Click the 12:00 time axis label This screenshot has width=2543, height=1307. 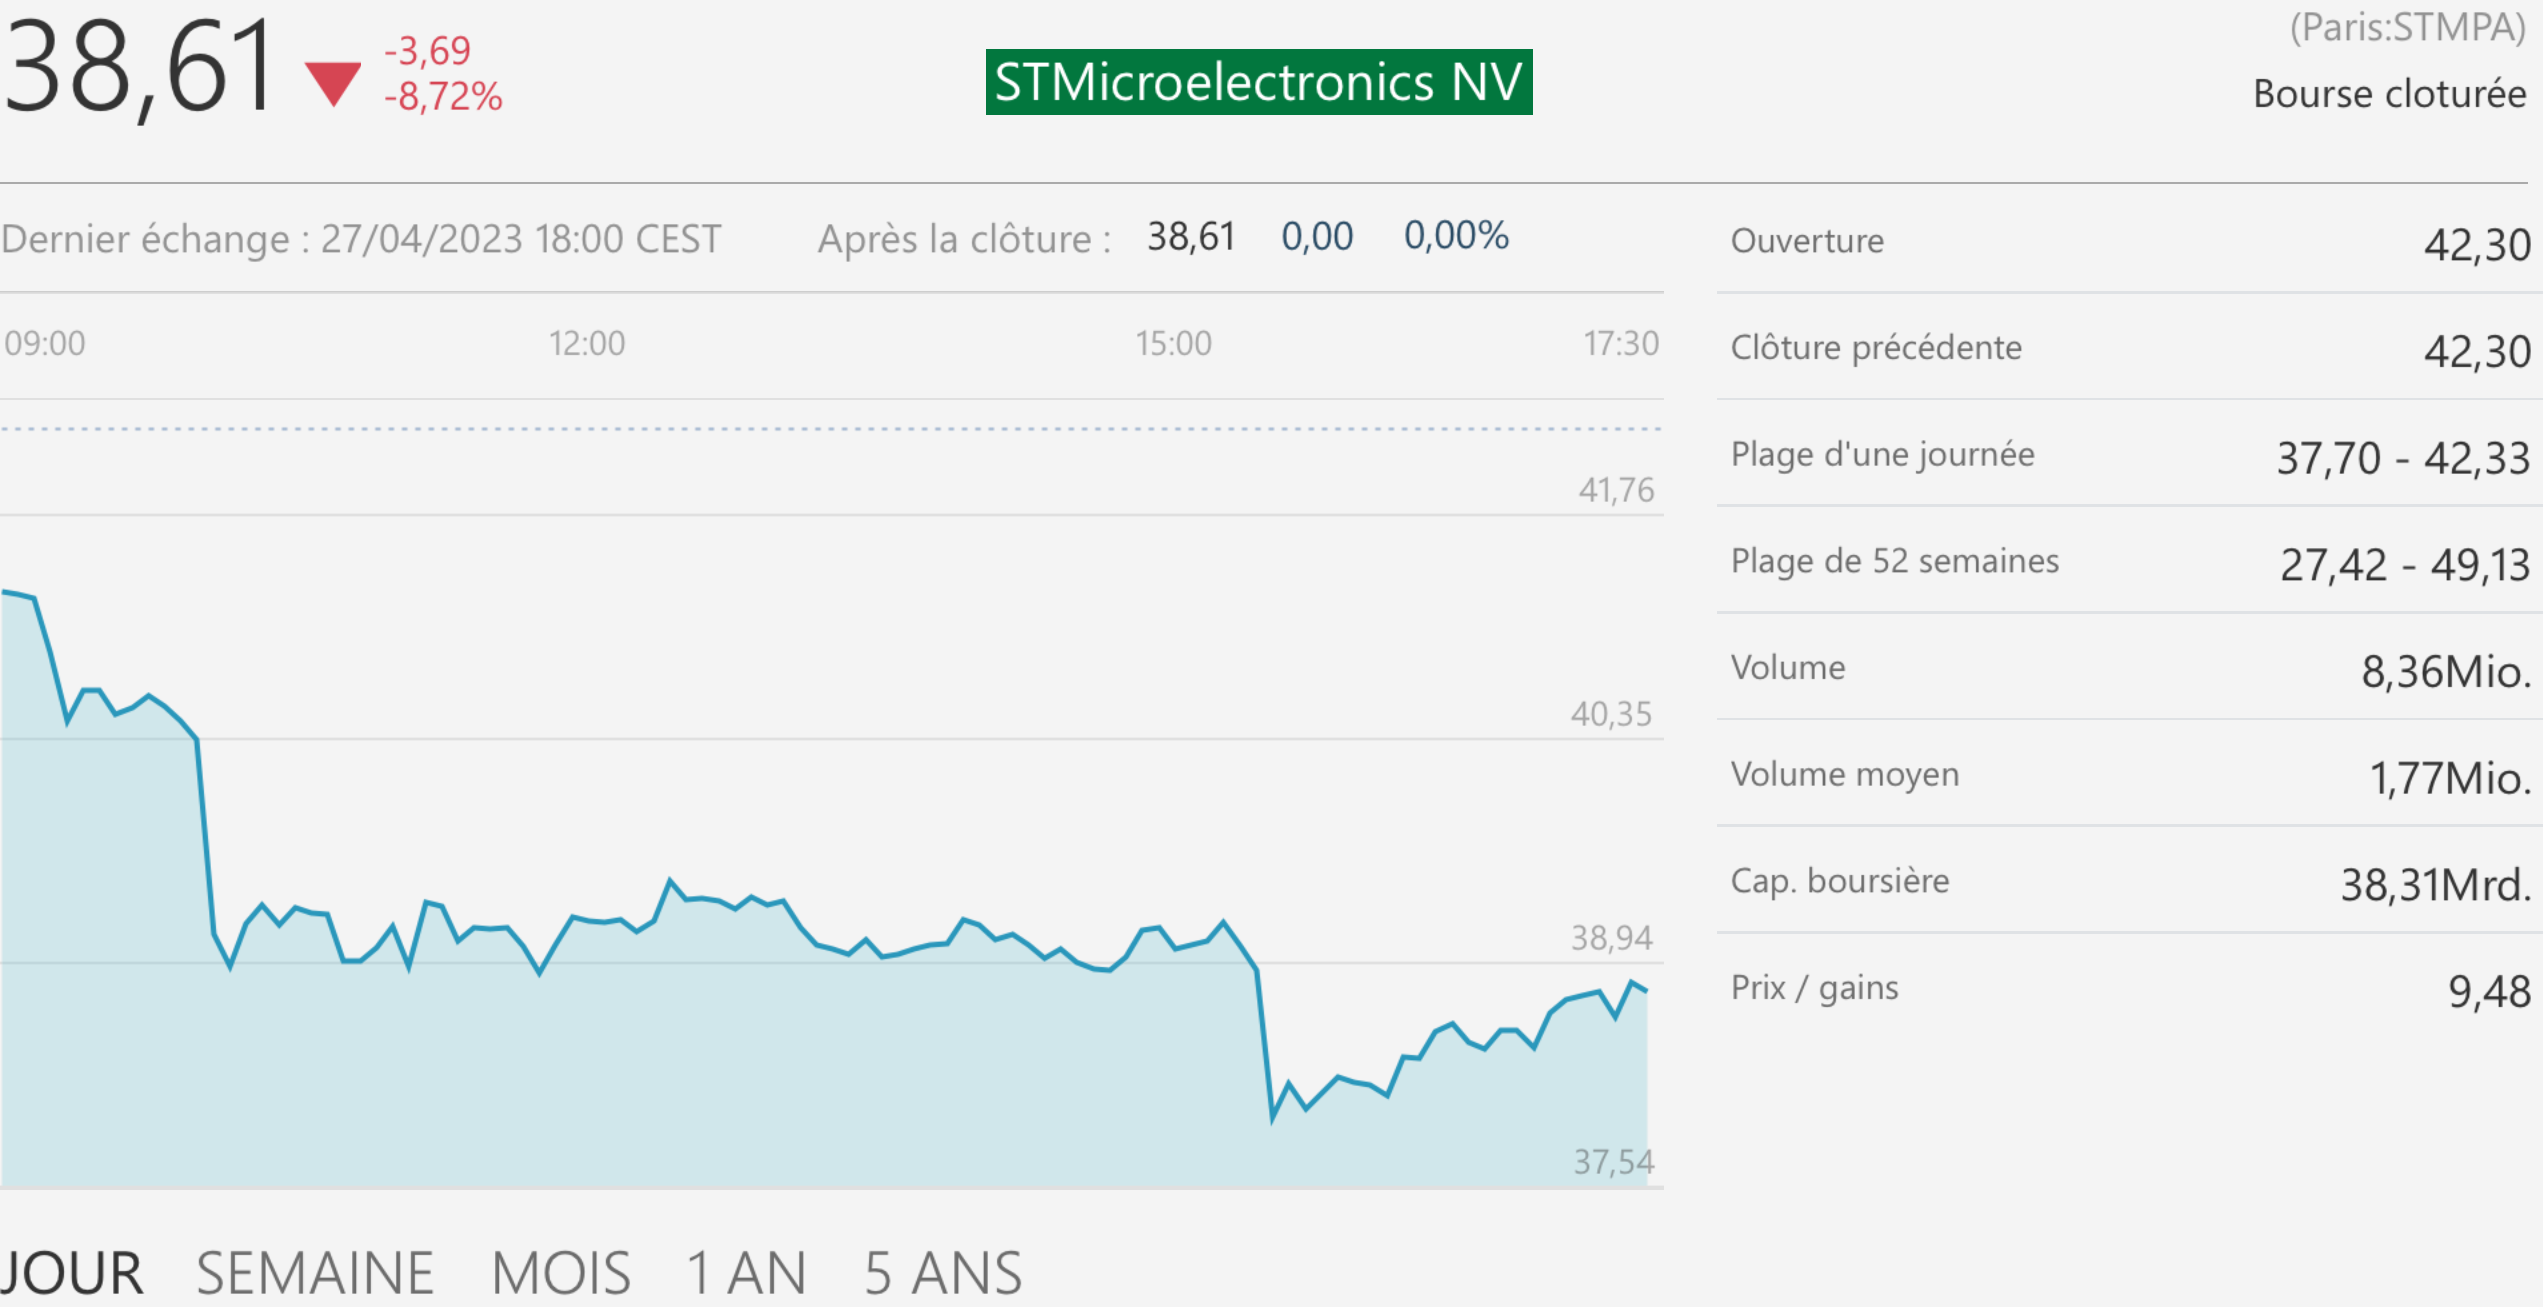[x=587, y=344]
